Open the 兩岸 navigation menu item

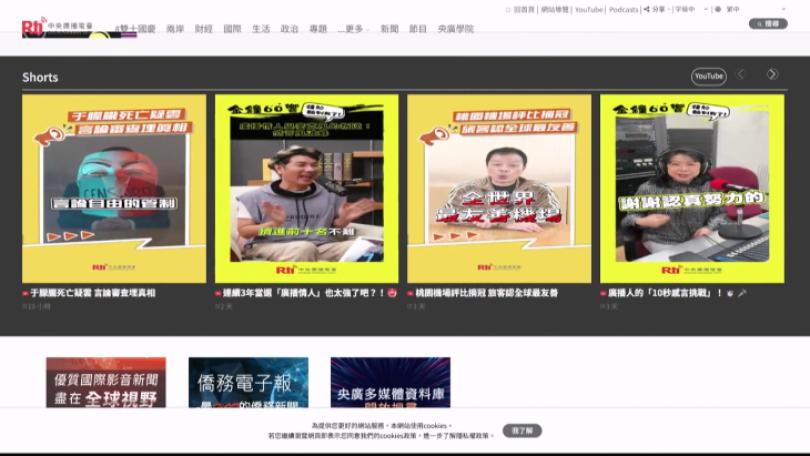[x=175, y=29]
